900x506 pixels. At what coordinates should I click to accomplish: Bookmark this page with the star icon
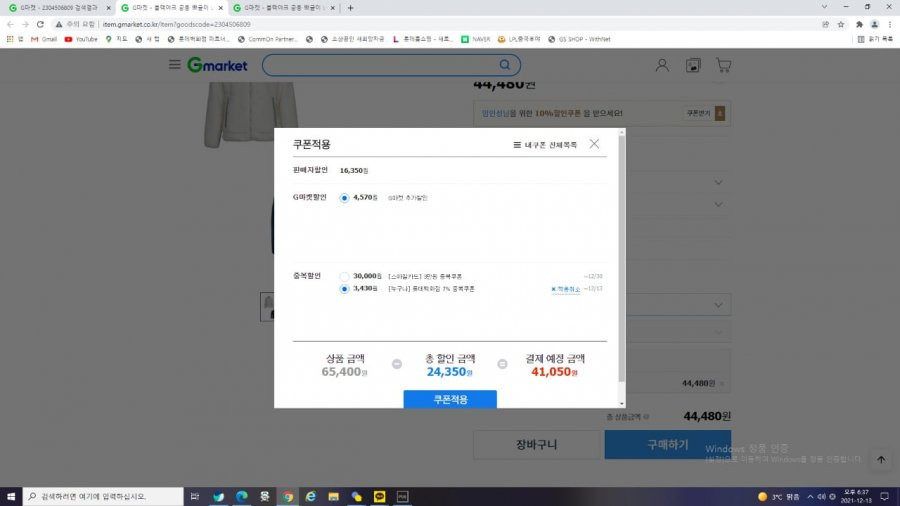[841, 25]
